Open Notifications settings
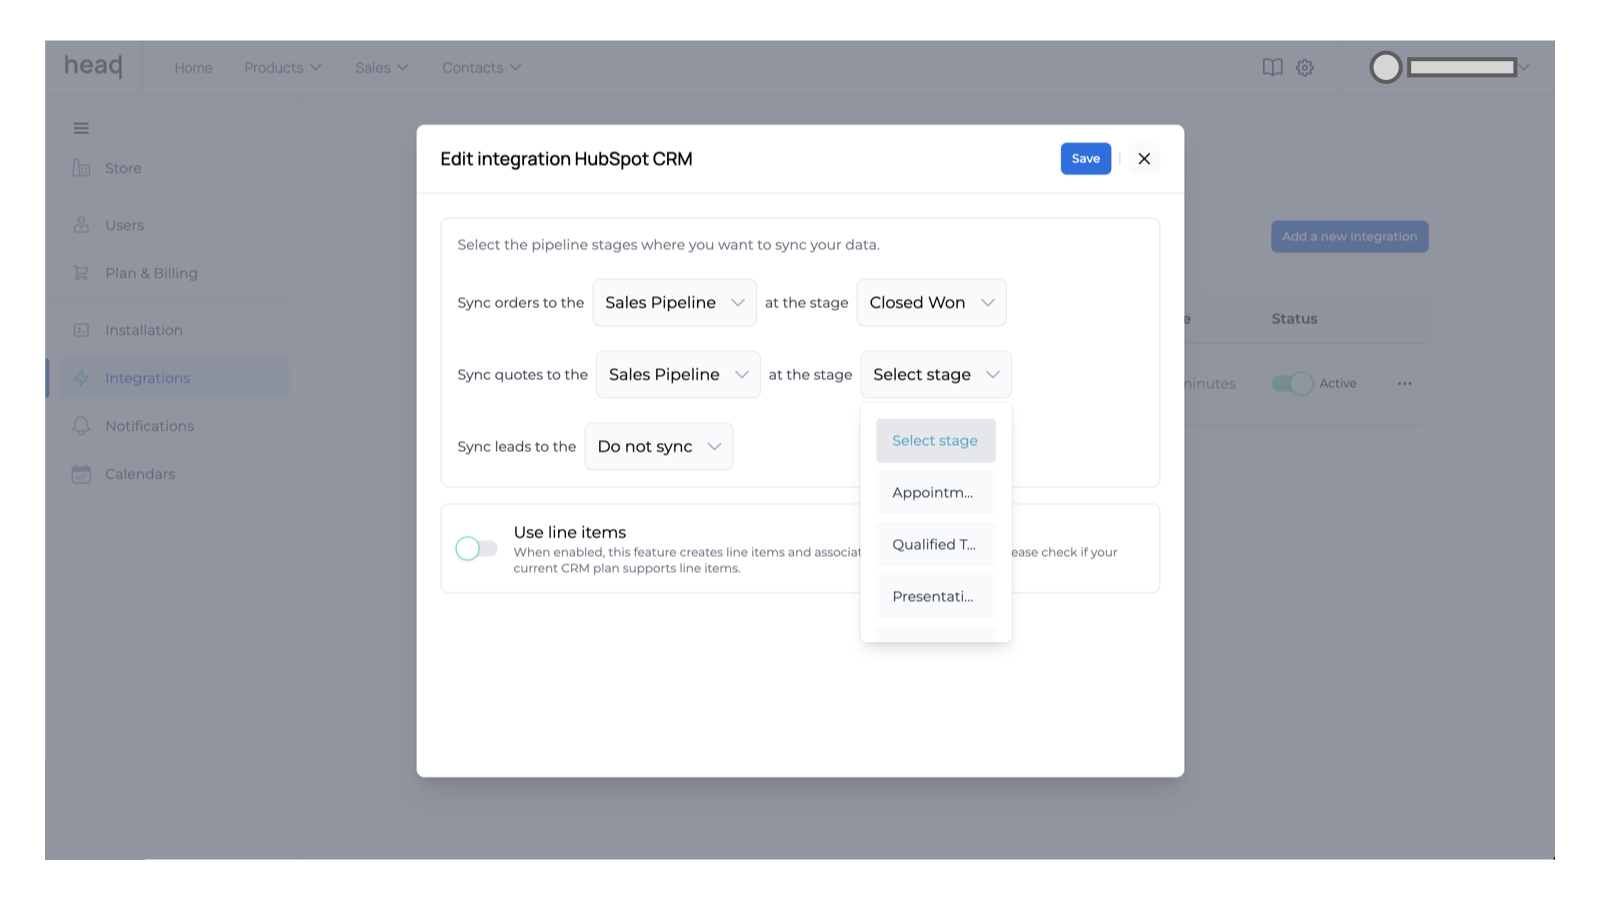Image resolution: width=1600 pixels, height=900 pixels. click(x=149, y=425)
